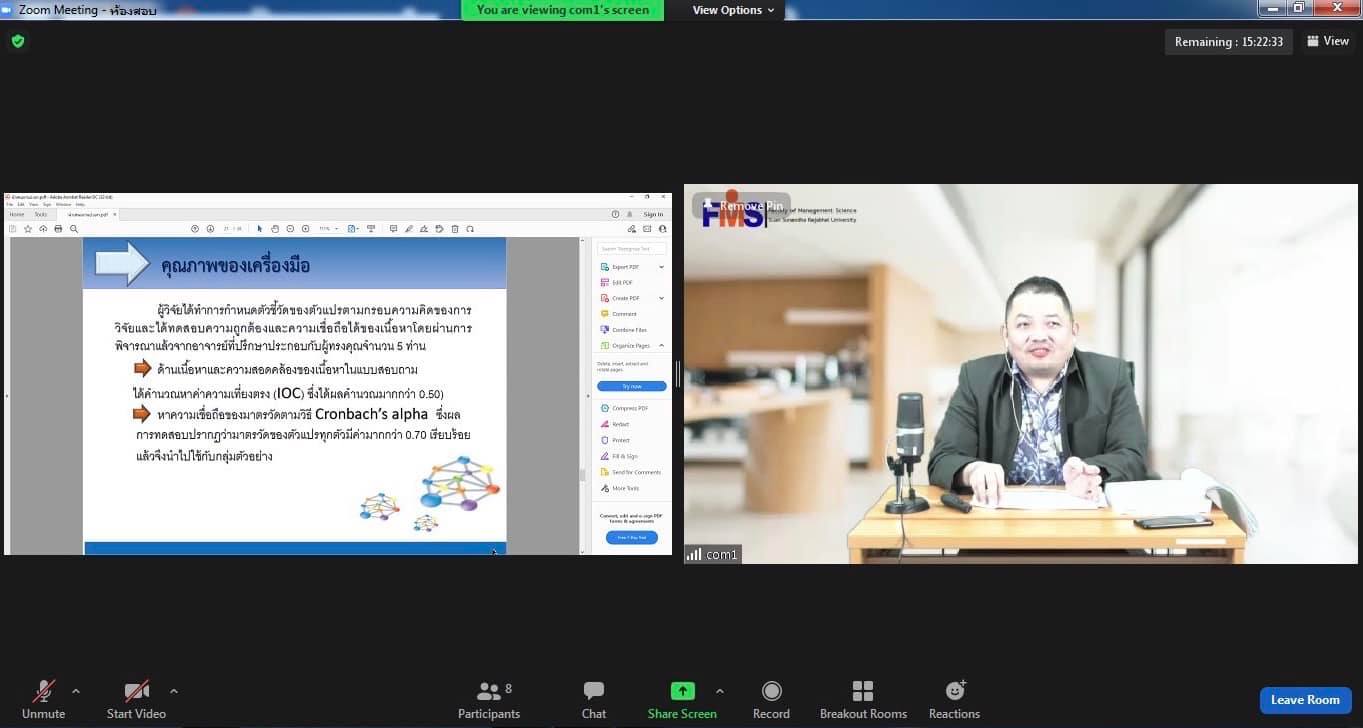Click the green Share Screen icon
Viewport: 1363px width, 728px height.
point(682,691)
